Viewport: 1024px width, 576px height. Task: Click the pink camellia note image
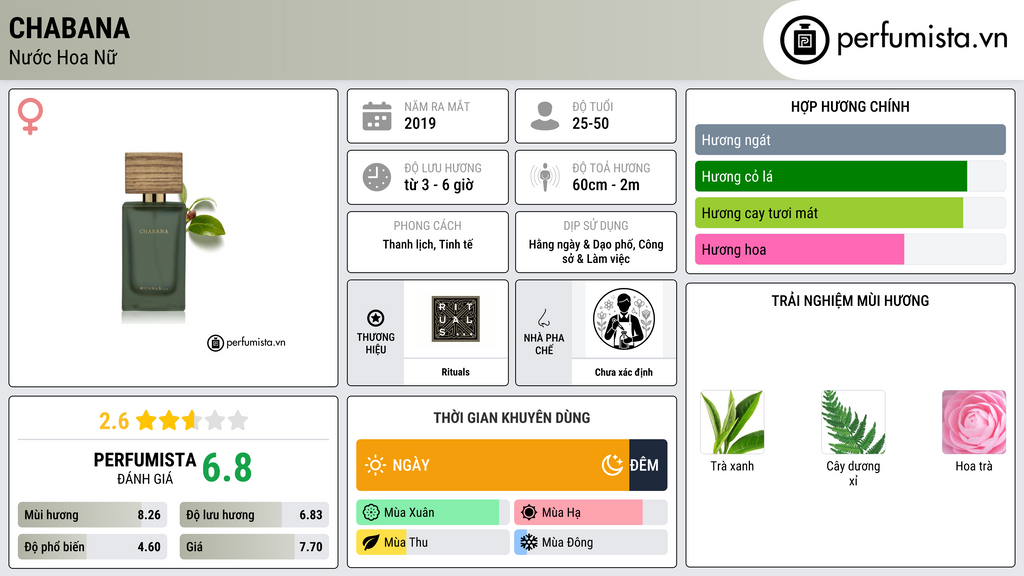point(974,422)
